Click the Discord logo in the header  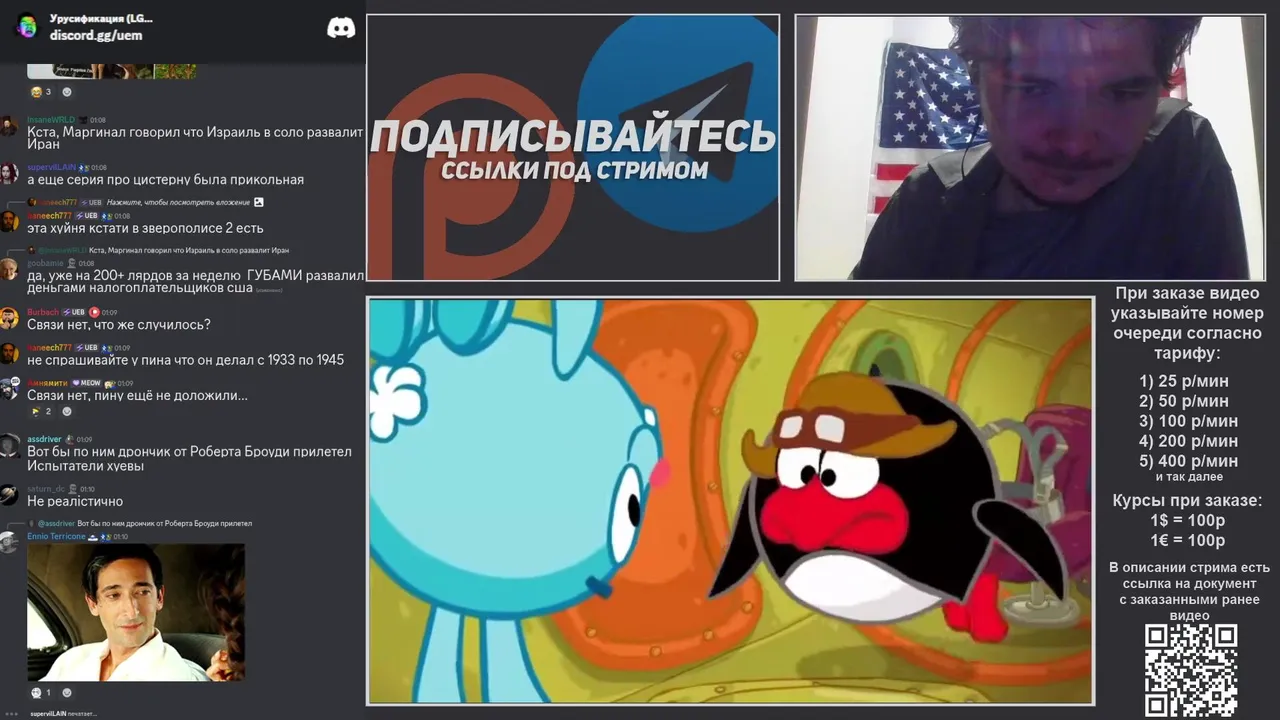click(x=341, y=28)
